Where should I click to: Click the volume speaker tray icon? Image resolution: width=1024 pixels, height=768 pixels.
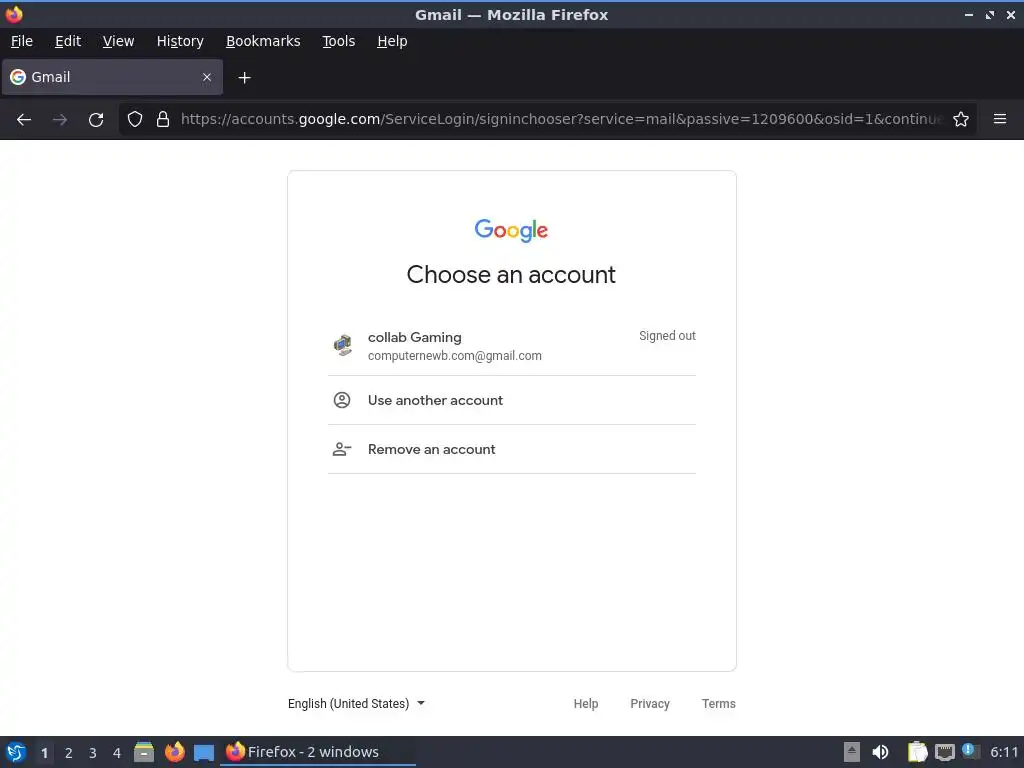pos(880,752)
